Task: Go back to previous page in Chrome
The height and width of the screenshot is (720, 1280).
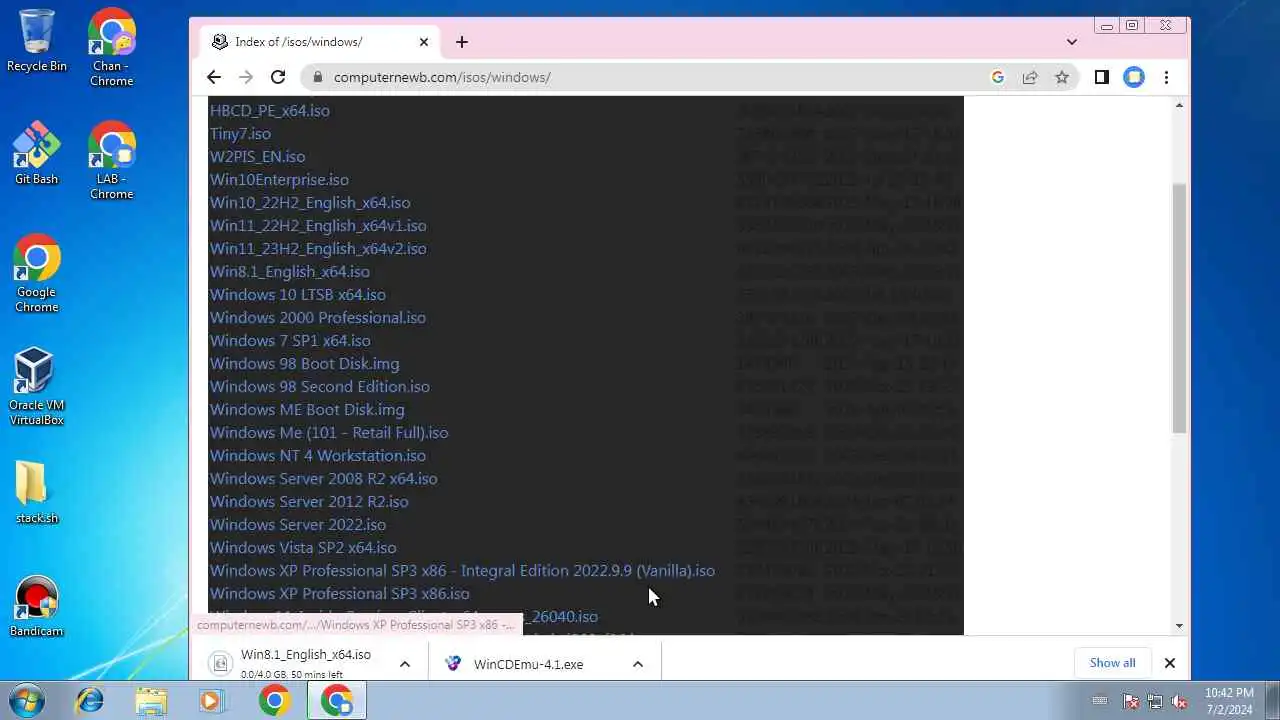Action: [214, 77]
